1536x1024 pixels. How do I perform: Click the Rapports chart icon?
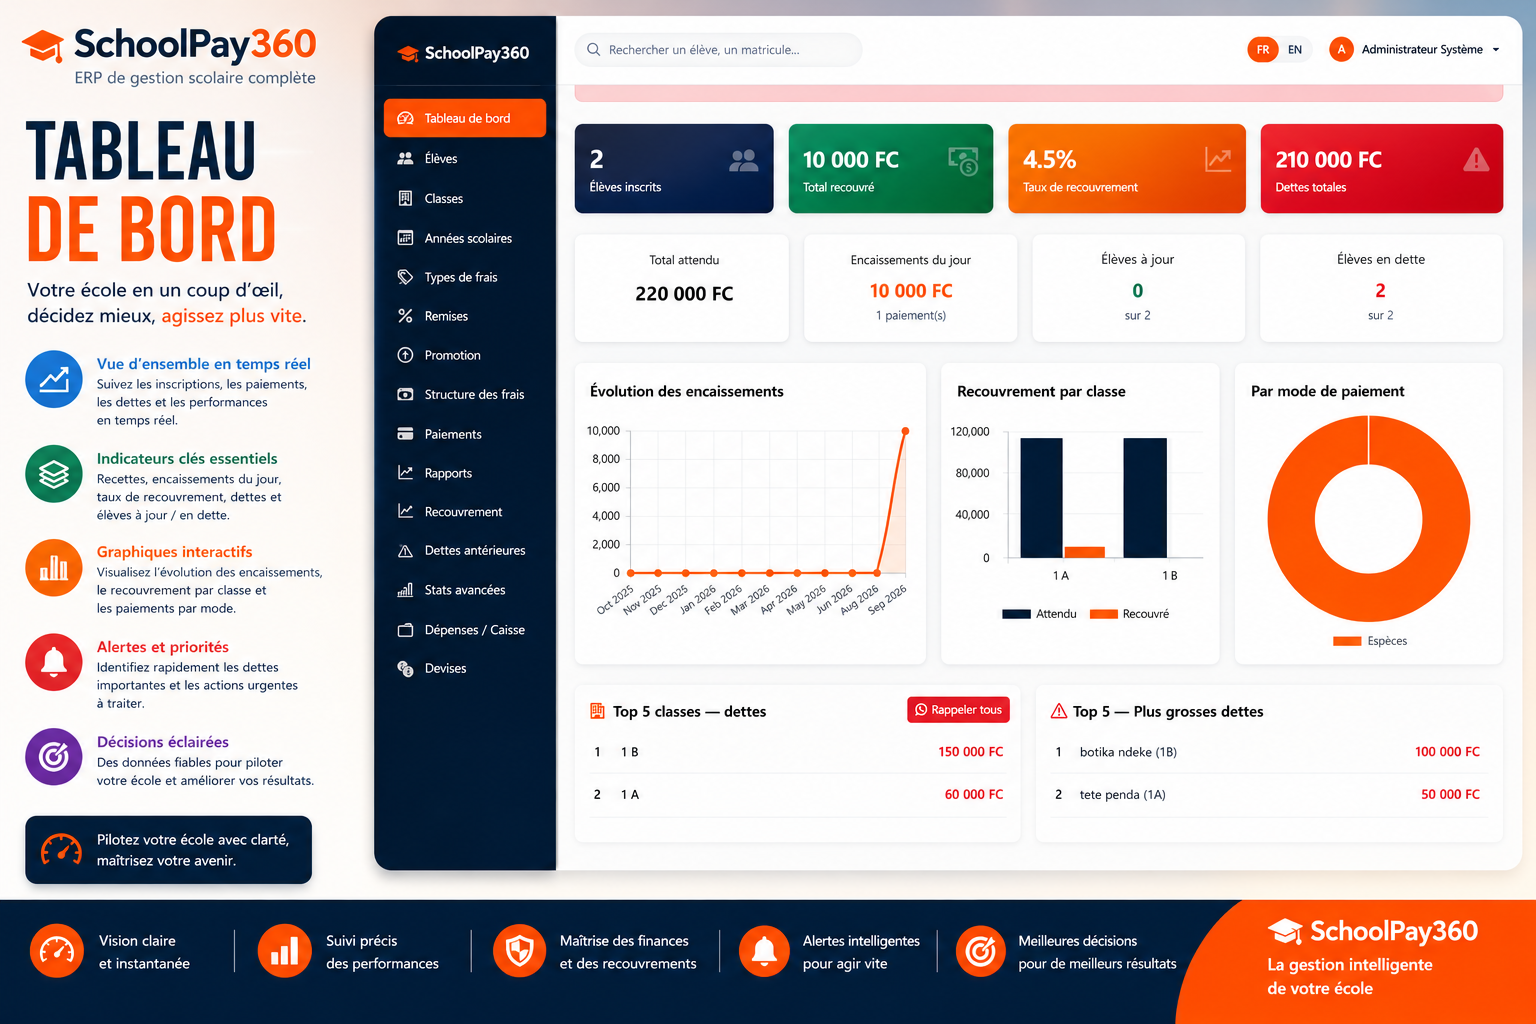[x=405, y=473]
